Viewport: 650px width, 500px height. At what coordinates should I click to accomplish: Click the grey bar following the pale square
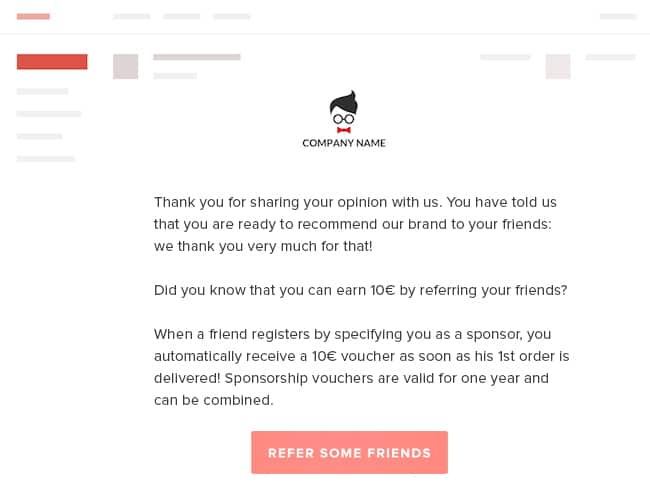coord(611,57)
